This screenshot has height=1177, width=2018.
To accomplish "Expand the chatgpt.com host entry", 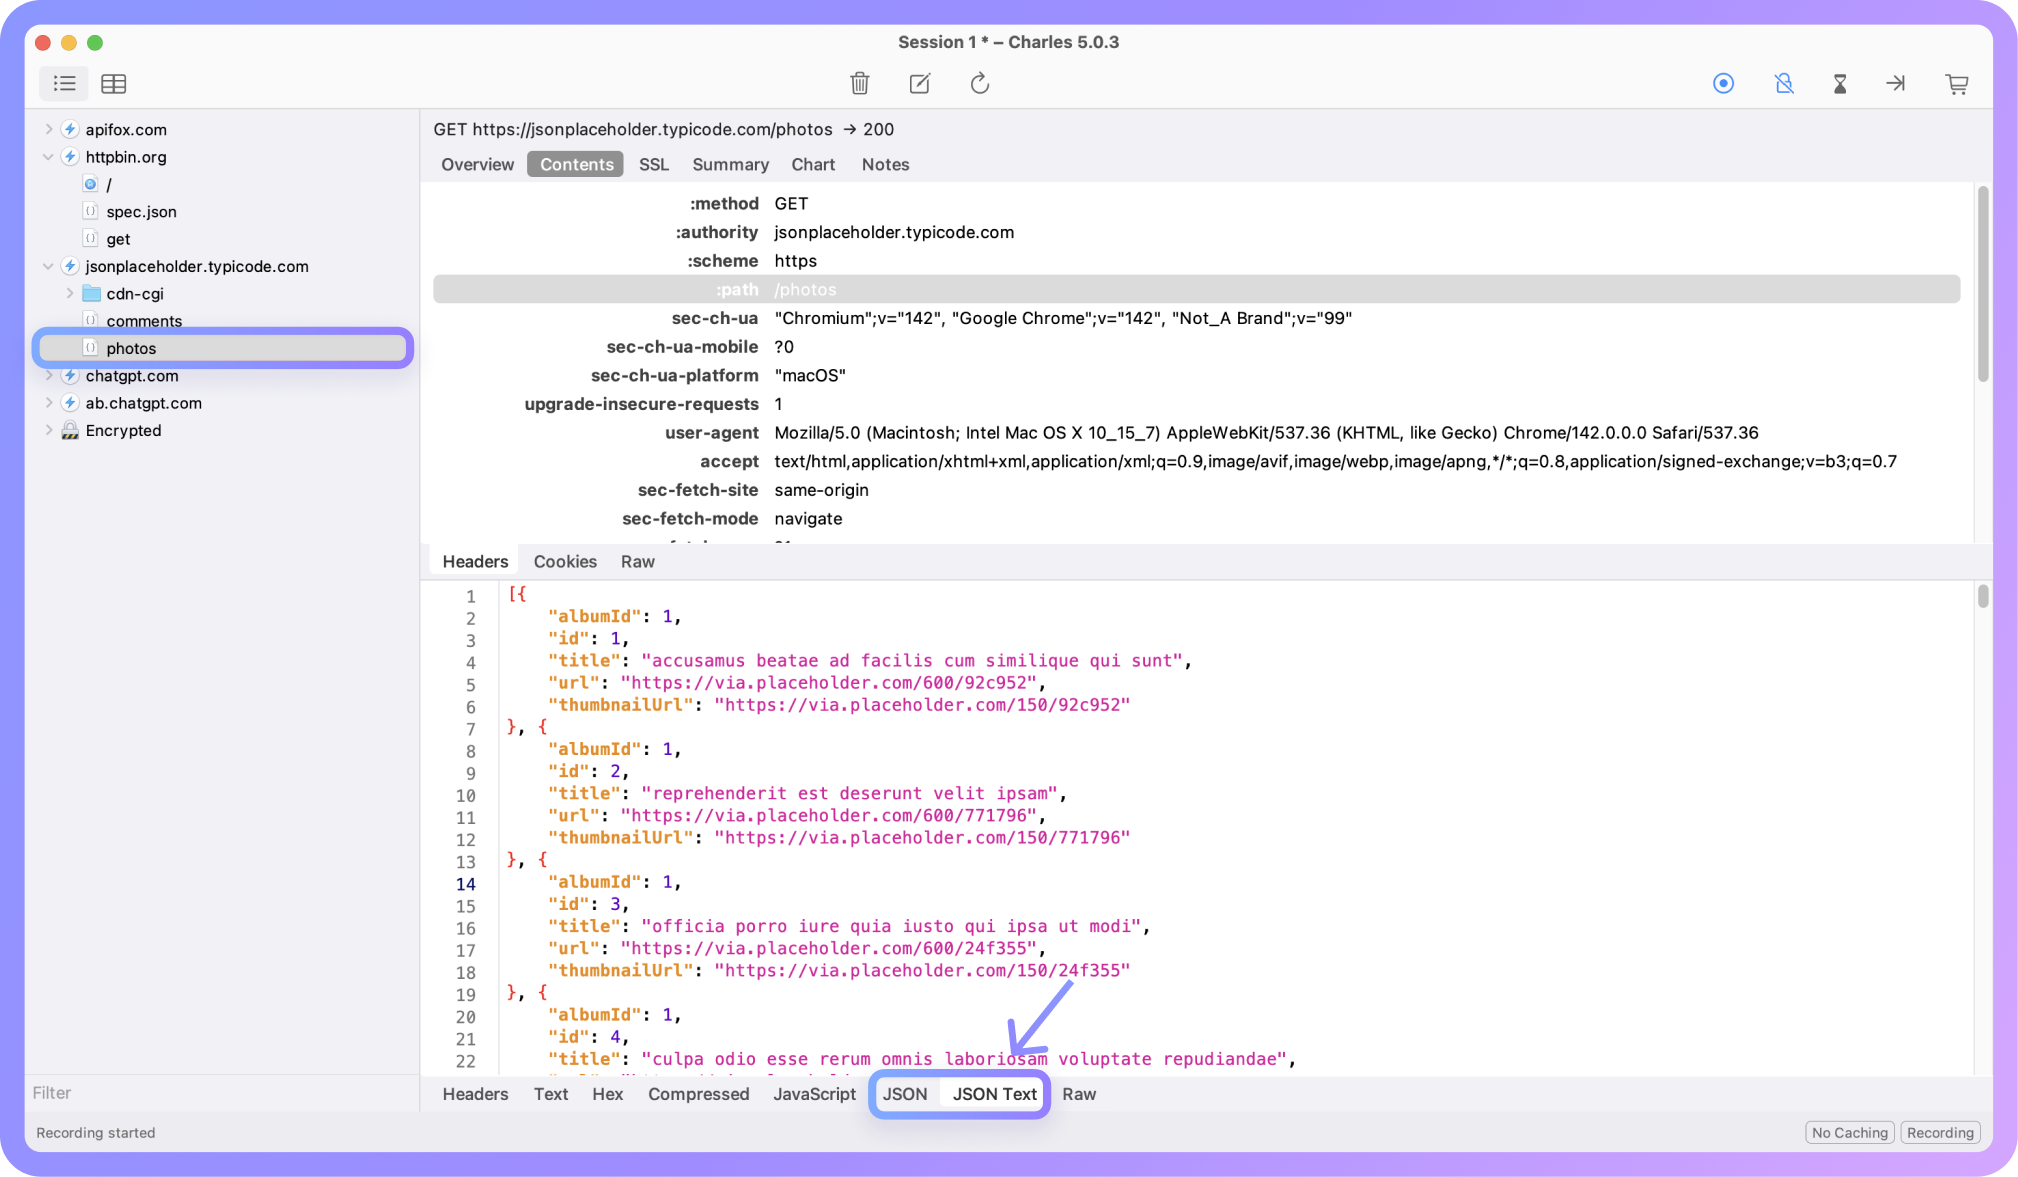I will click(x=47, y=376).
